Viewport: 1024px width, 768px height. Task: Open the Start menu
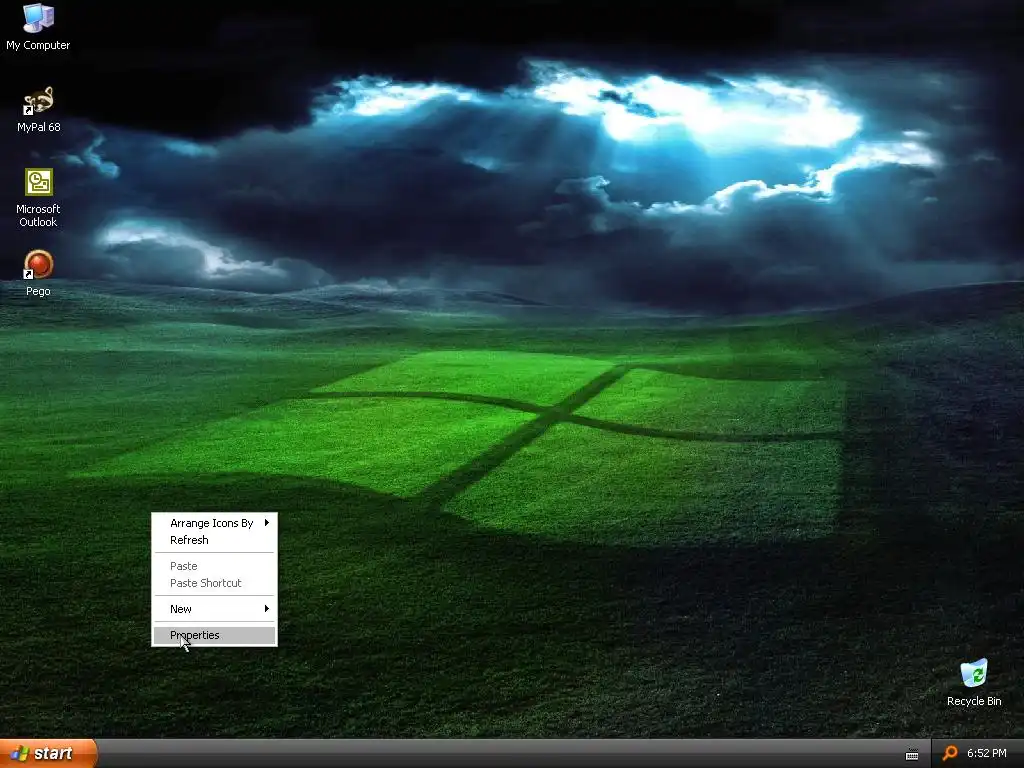coord(48,753)
